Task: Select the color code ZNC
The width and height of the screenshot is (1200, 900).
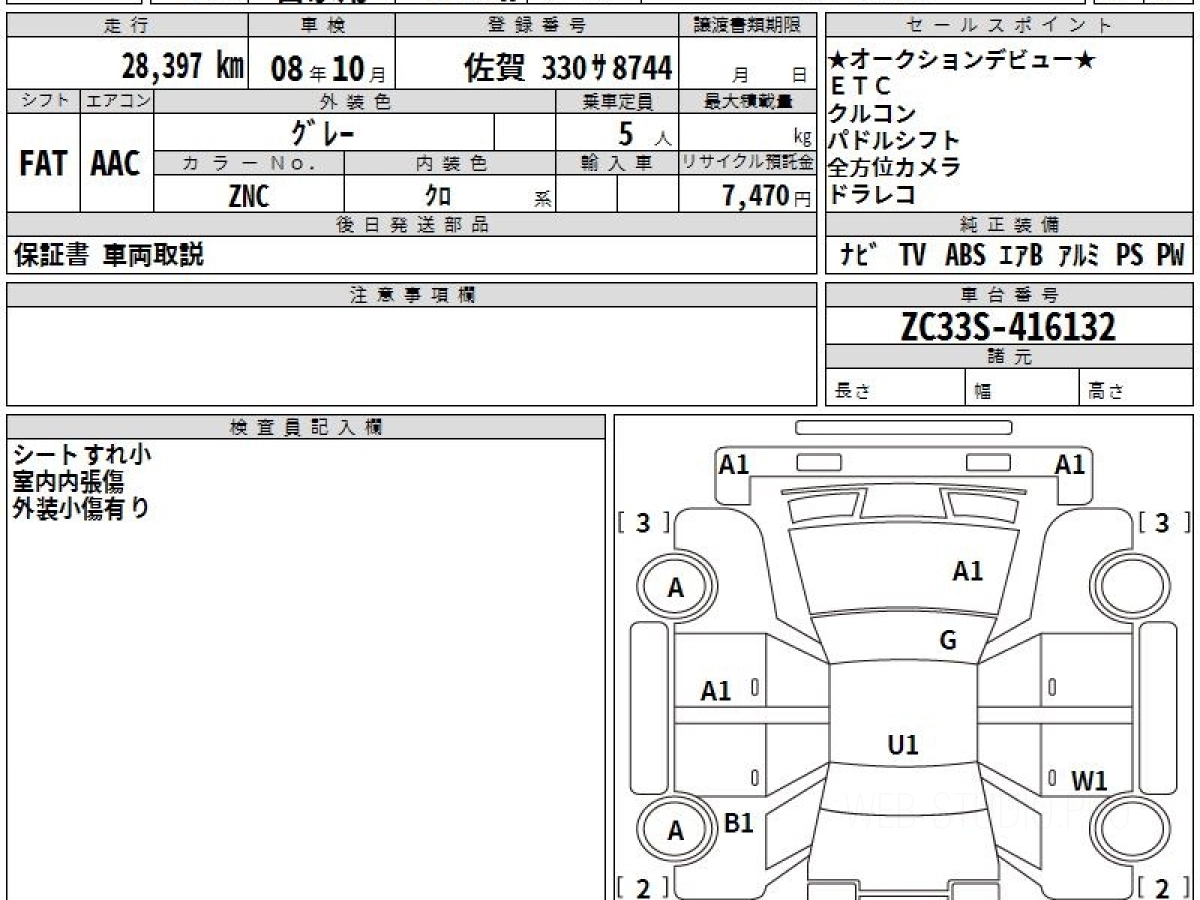Action: pos(249,197)
